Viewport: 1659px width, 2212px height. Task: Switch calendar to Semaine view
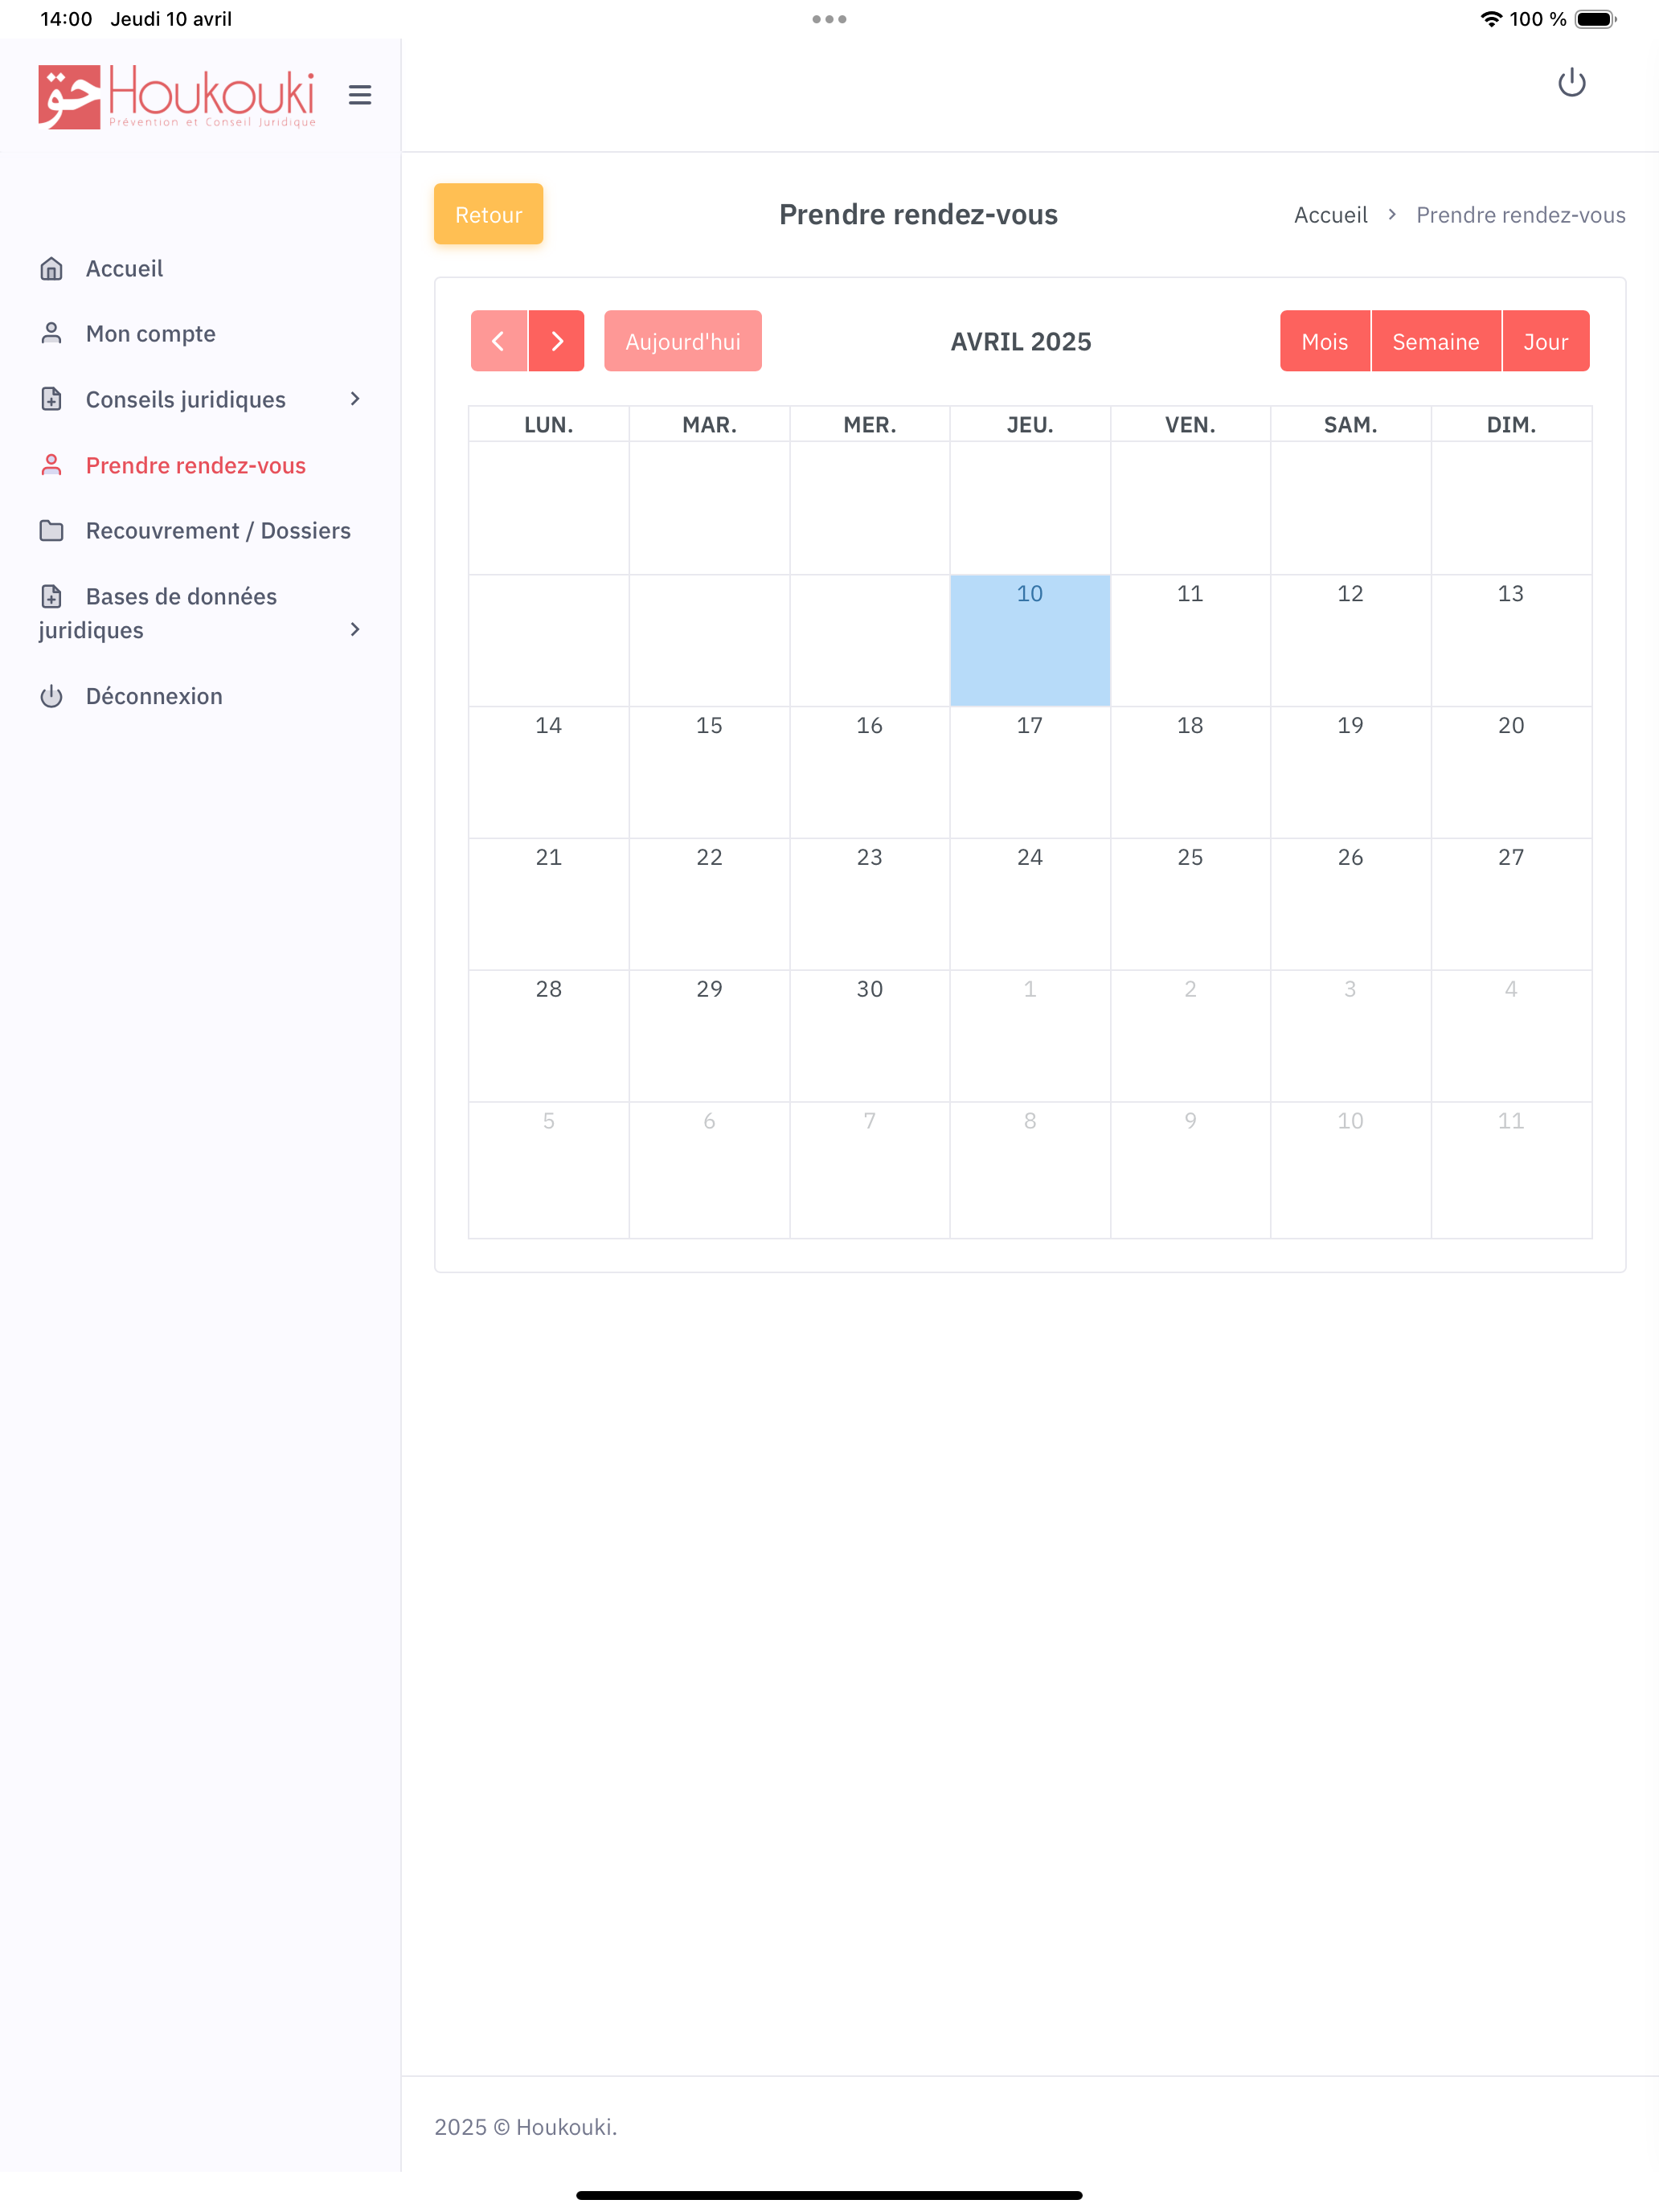coord(1436,341)
